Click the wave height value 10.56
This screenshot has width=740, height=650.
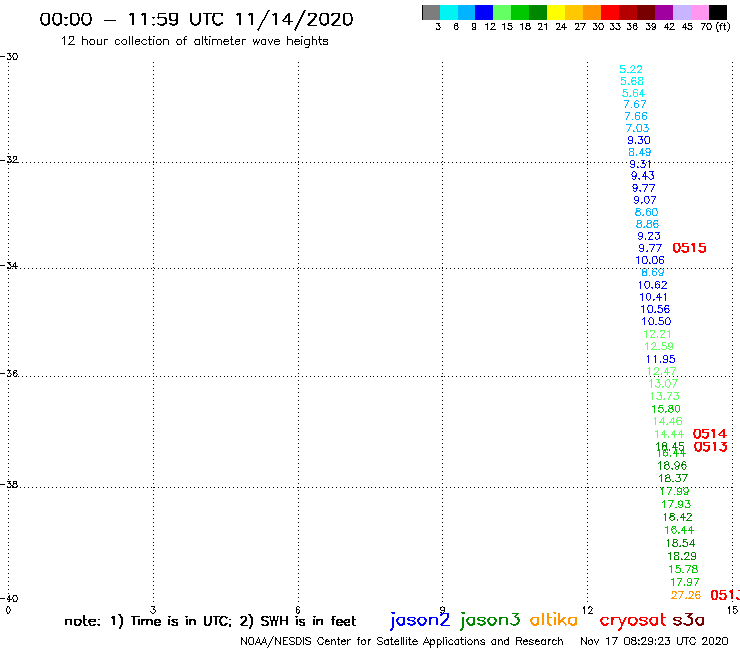pyautogui.click(x=655, y=309)
